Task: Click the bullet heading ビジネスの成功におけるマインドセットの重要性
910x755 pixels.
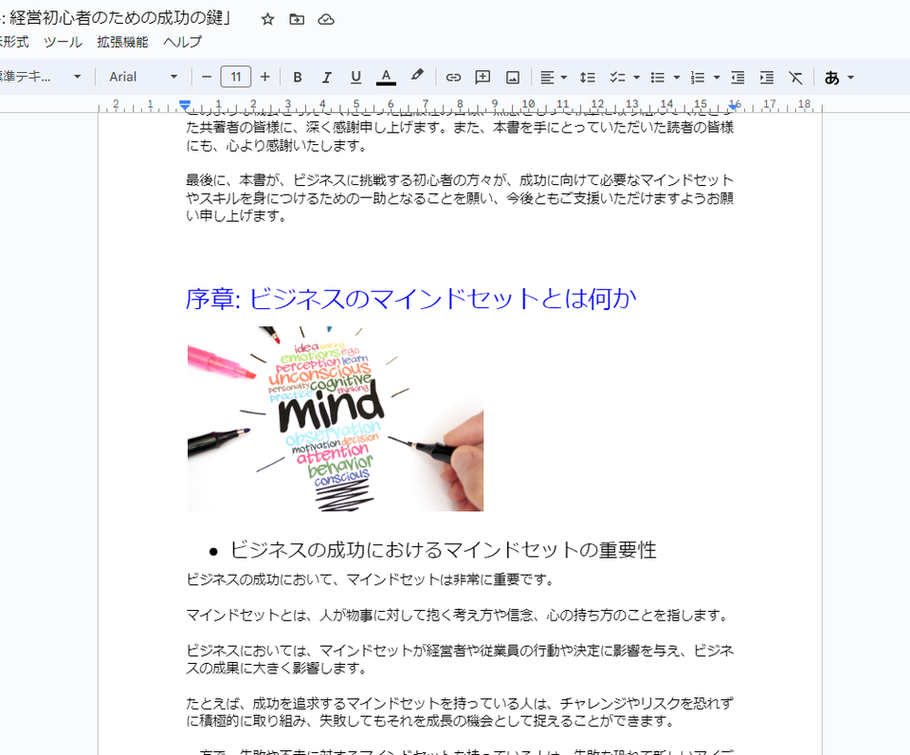Action: pos(443,550)
